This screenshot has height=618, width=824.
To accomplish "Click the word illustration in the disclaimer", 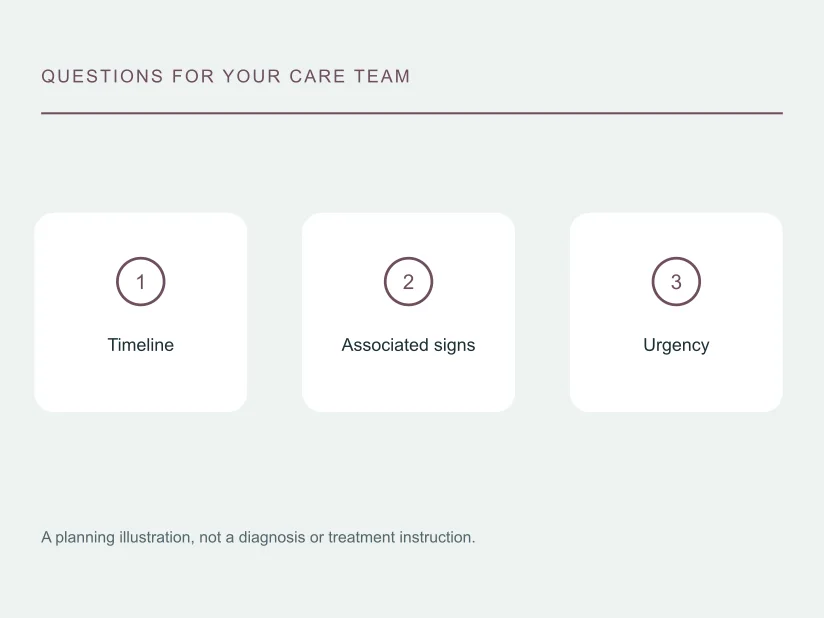I will coord(157,537).
